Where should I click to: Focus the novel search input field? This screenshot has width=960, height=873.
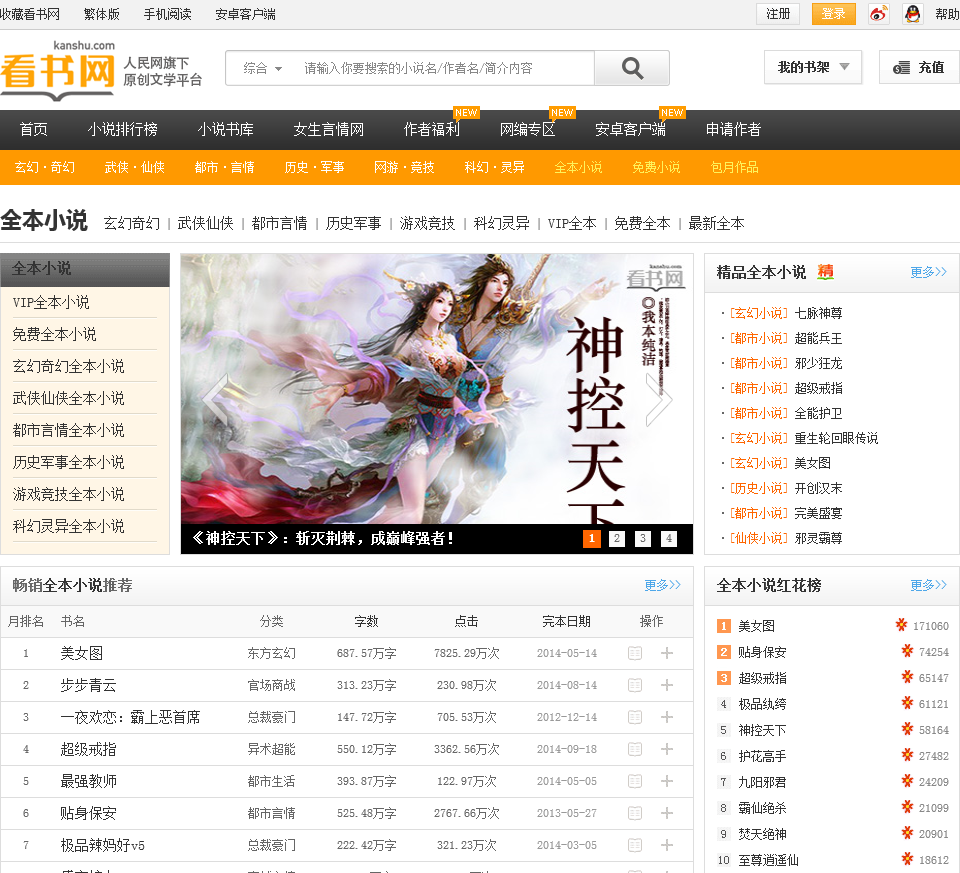(x=444, y=68)
